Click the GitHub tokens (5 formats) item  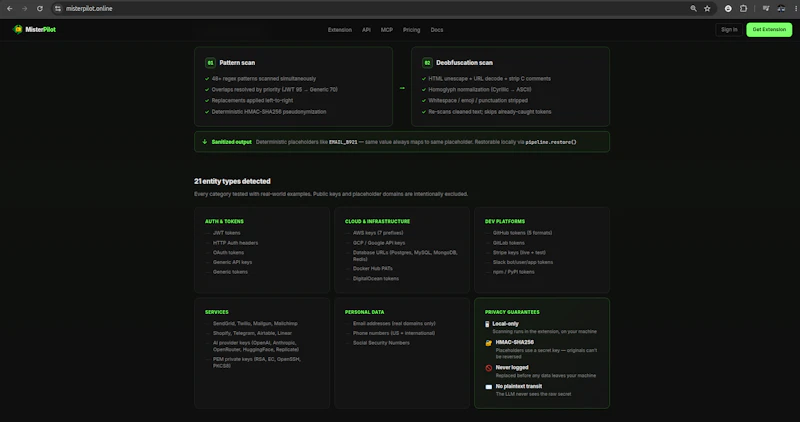click(522, 233)
